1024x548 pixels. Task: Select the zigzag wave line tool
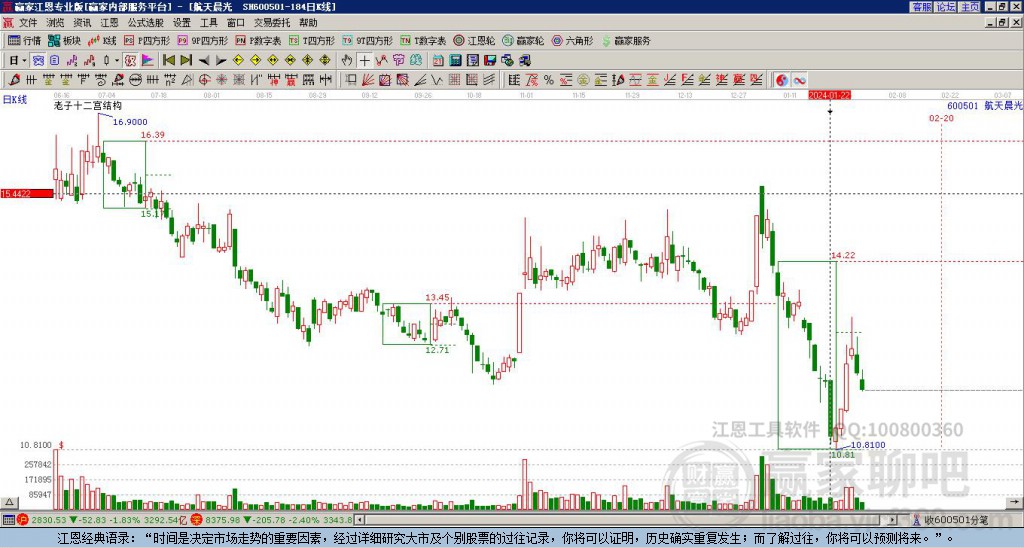(x=436, y=80)
